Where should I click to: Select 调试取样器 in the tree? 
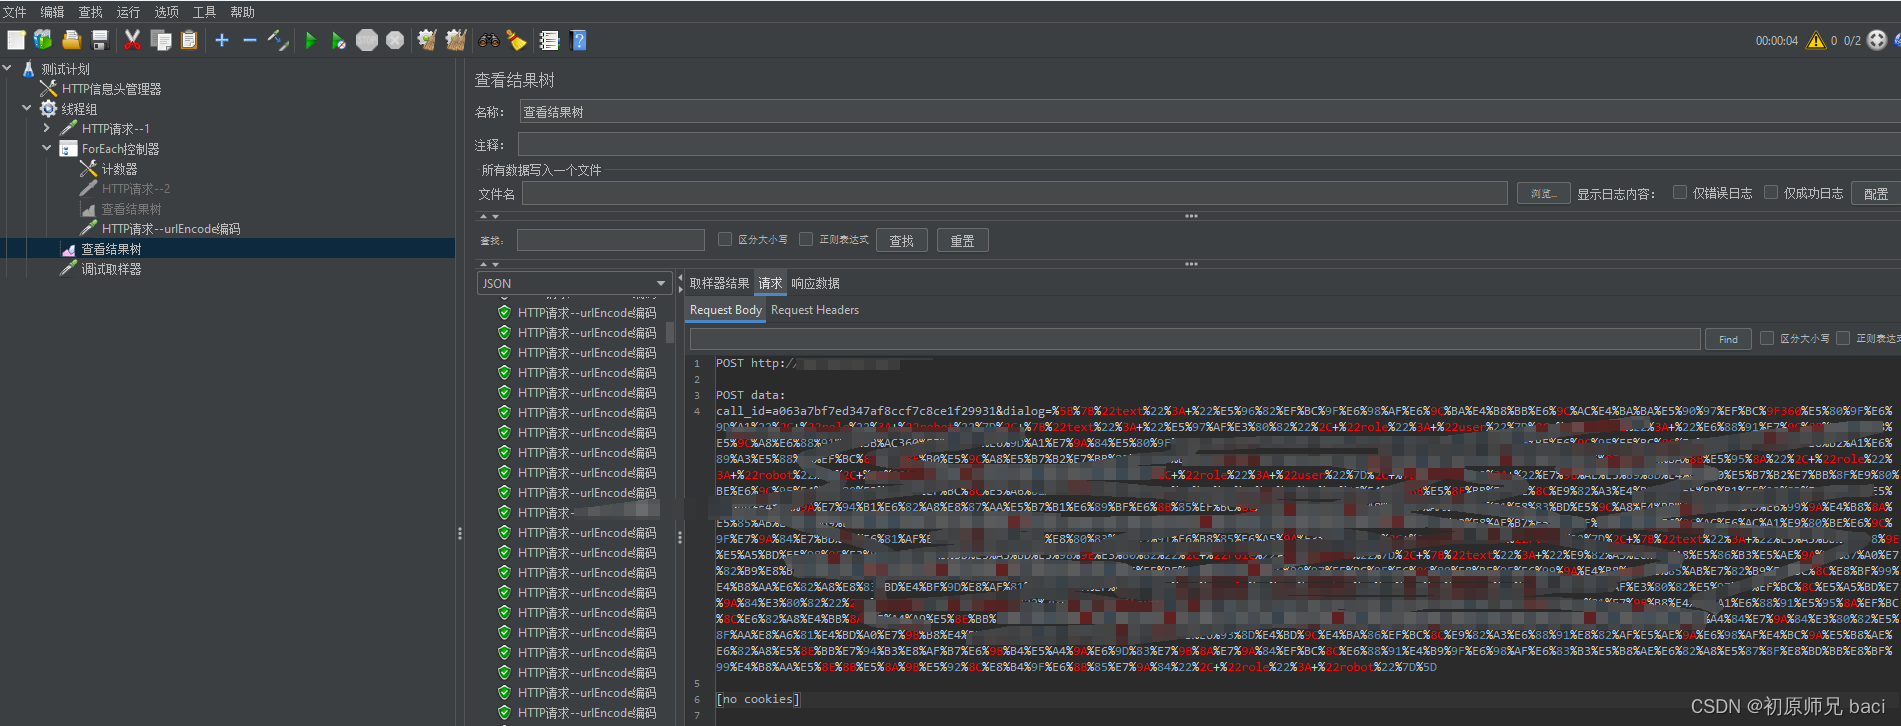click(x=111, y=269)
